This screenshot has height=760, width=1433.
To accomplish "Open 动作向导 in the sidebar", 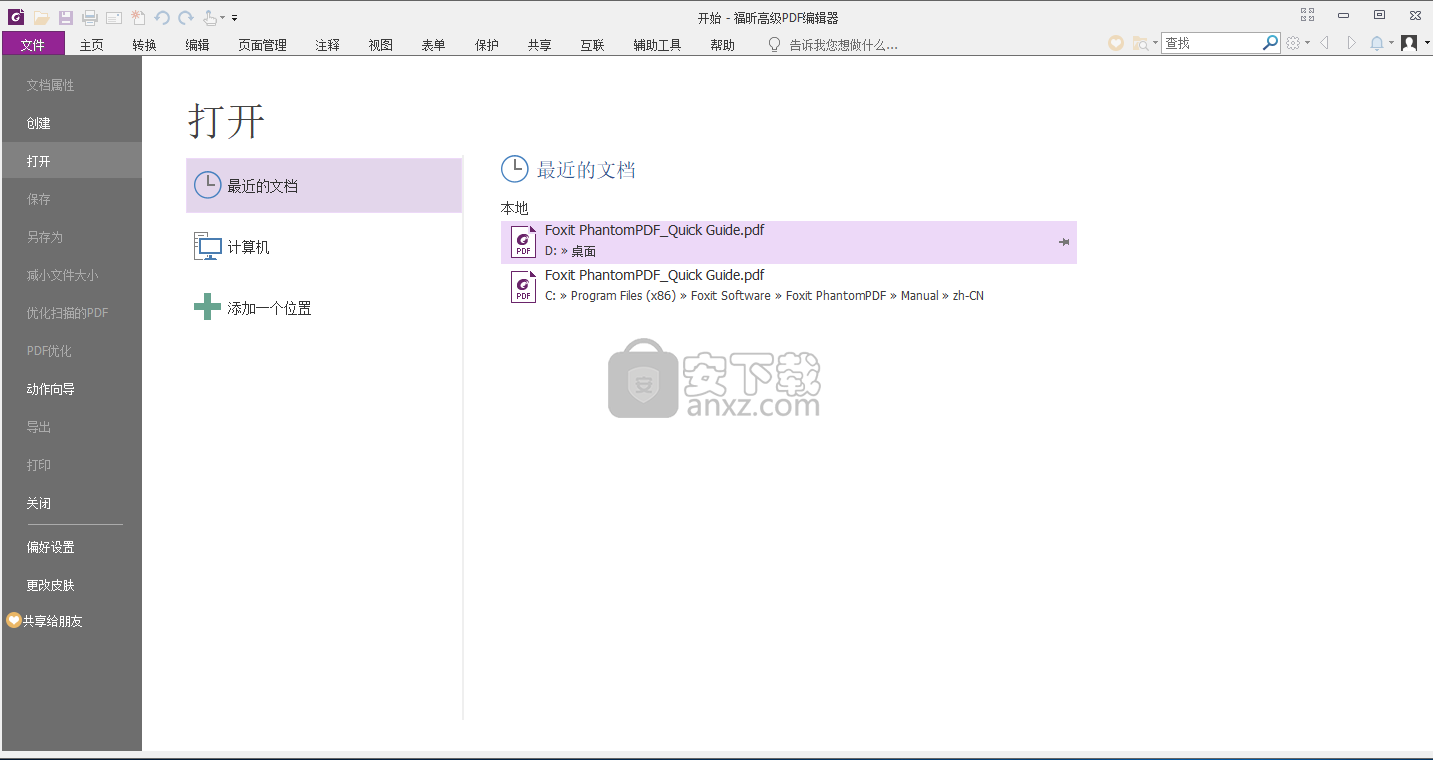I will tap(72, 389).
